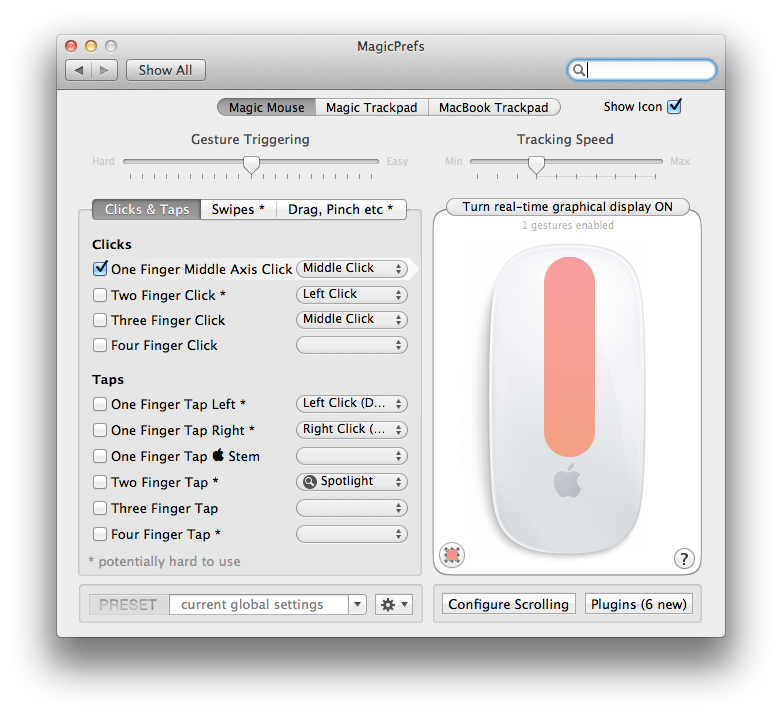Click the search magnifier icon
782x716 pixels.
(x=577, y=70)
